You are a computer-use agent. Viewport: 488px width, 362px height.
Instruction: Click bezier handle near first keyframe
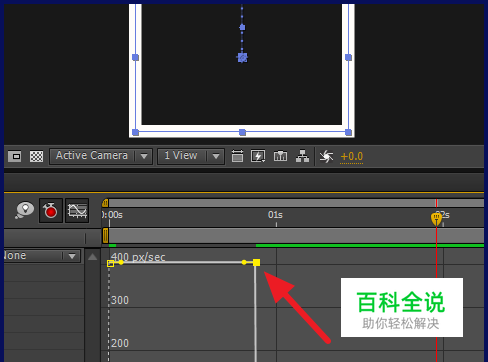pyautogui.click(x=121, y=263)
